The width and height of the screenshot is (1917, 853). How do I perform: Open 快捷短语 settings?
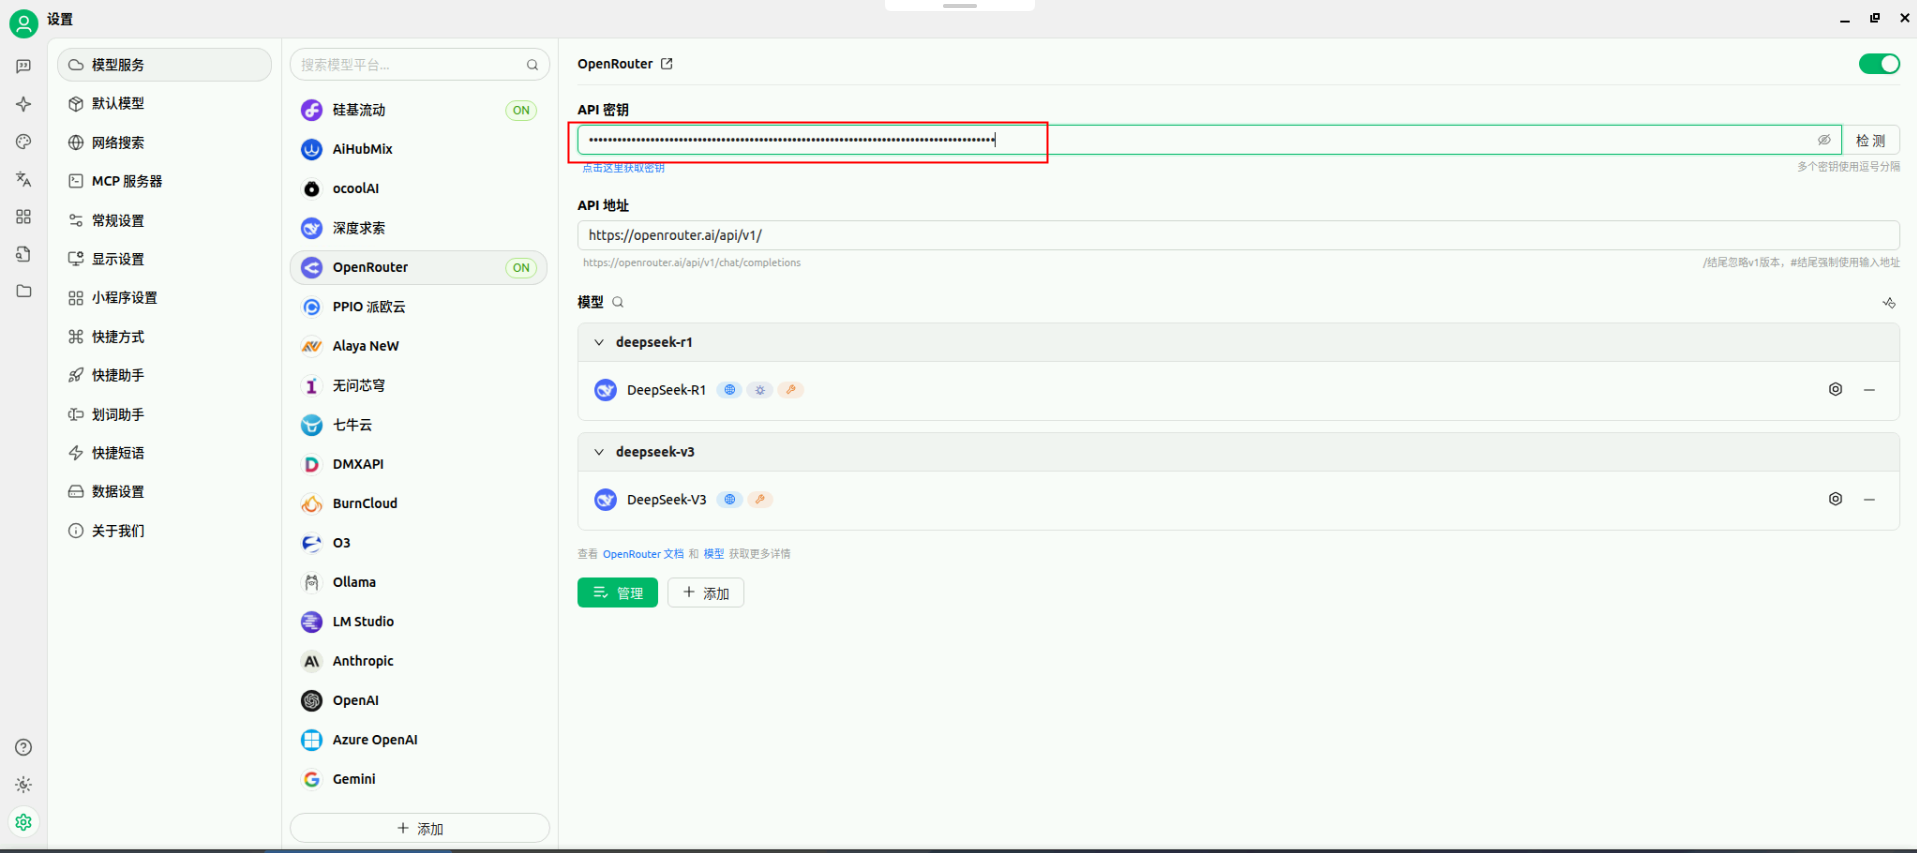[x=165, y=453]
